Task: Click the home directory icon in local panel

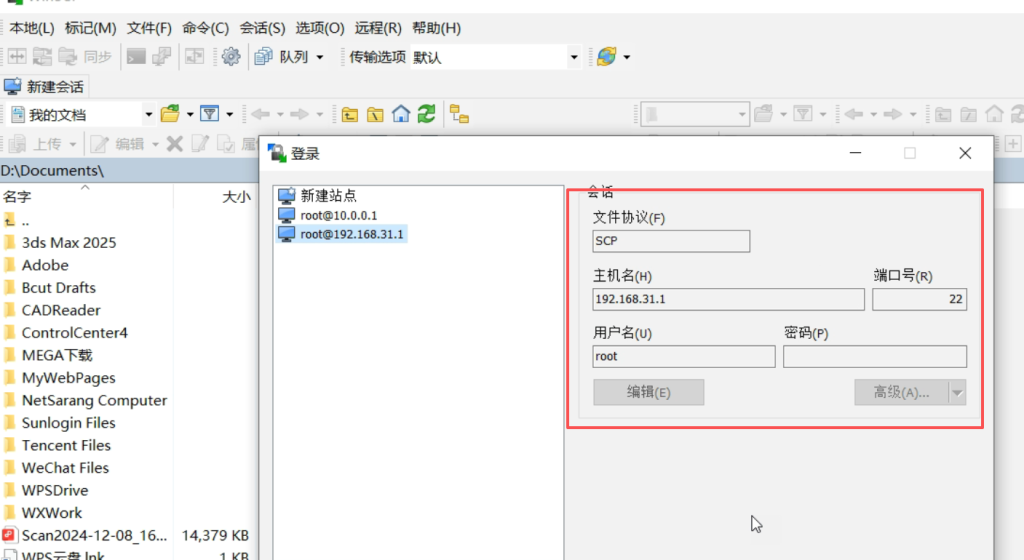Action: pos(401,114)
